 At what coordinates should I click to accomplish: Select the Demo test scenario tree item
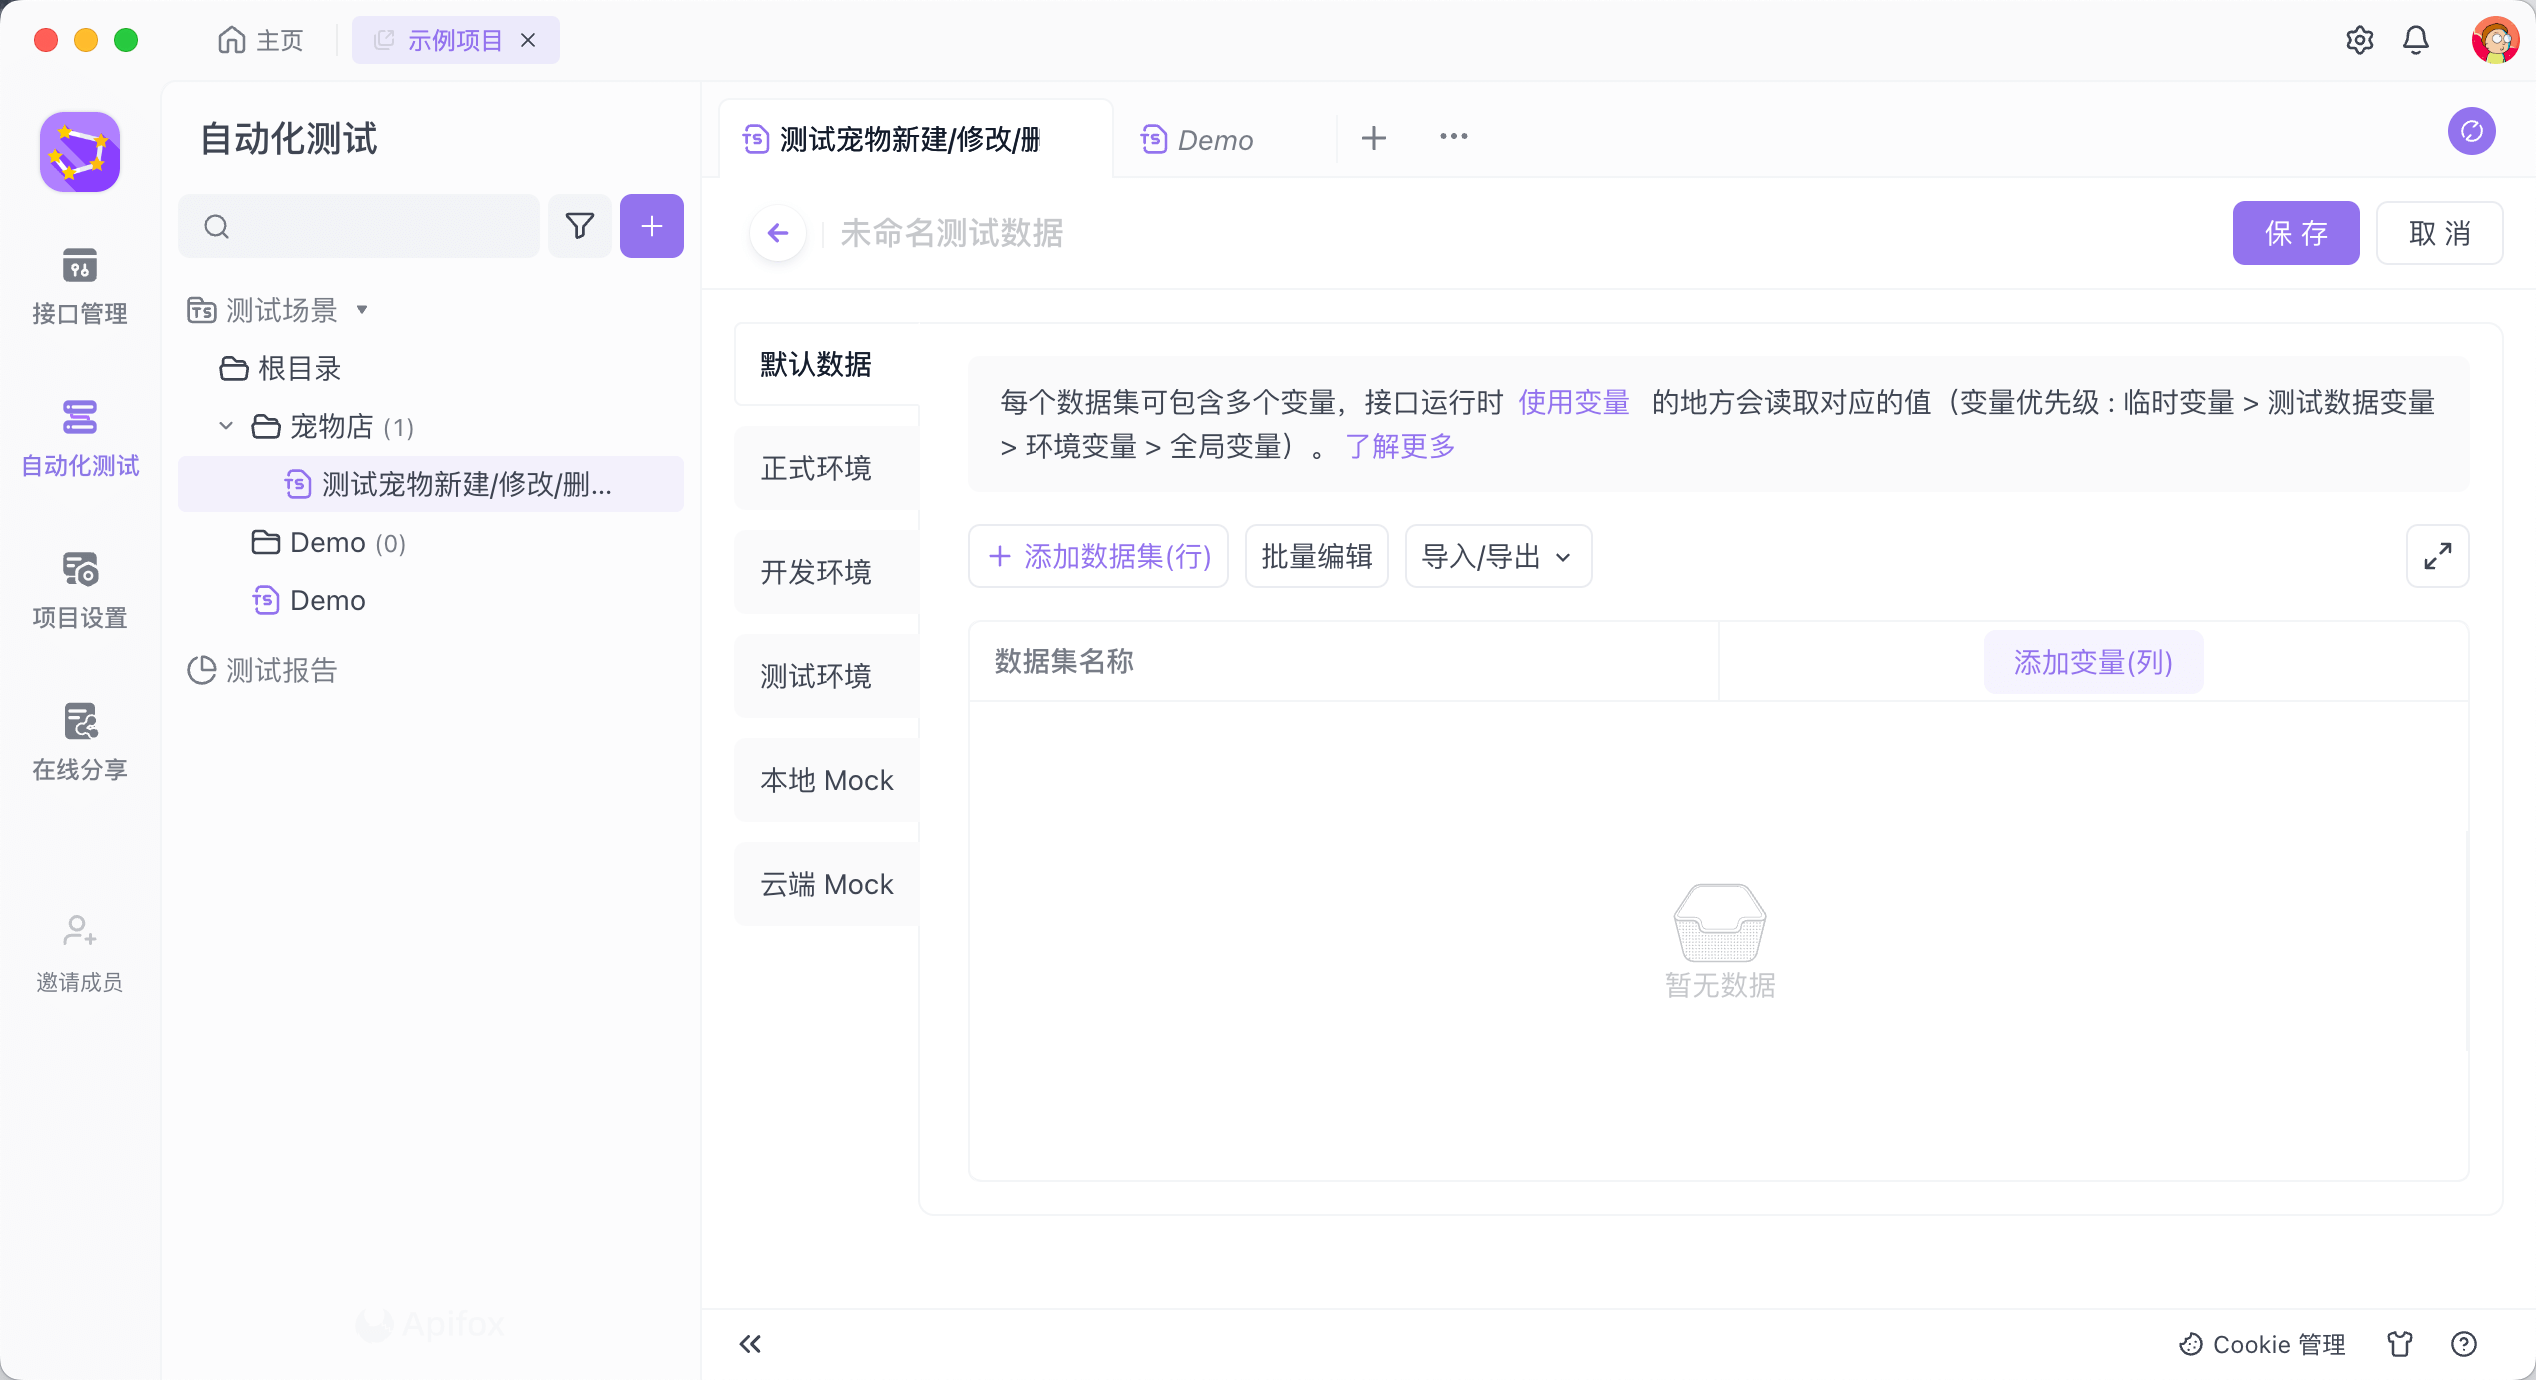[327, 600]
